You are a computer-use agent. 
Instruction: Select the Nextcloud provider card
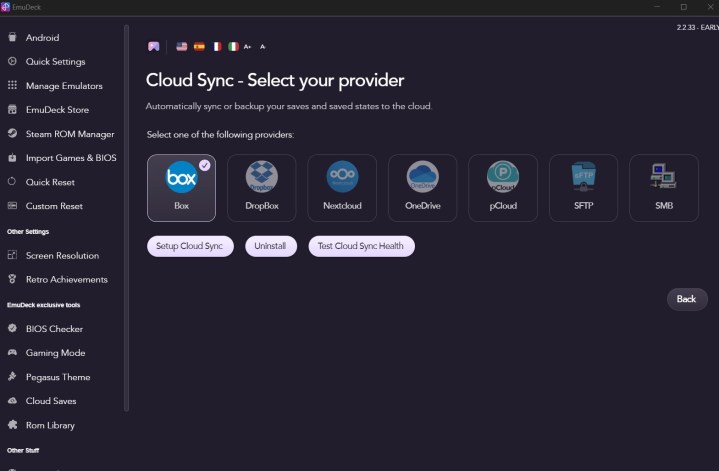pos(342,188)
